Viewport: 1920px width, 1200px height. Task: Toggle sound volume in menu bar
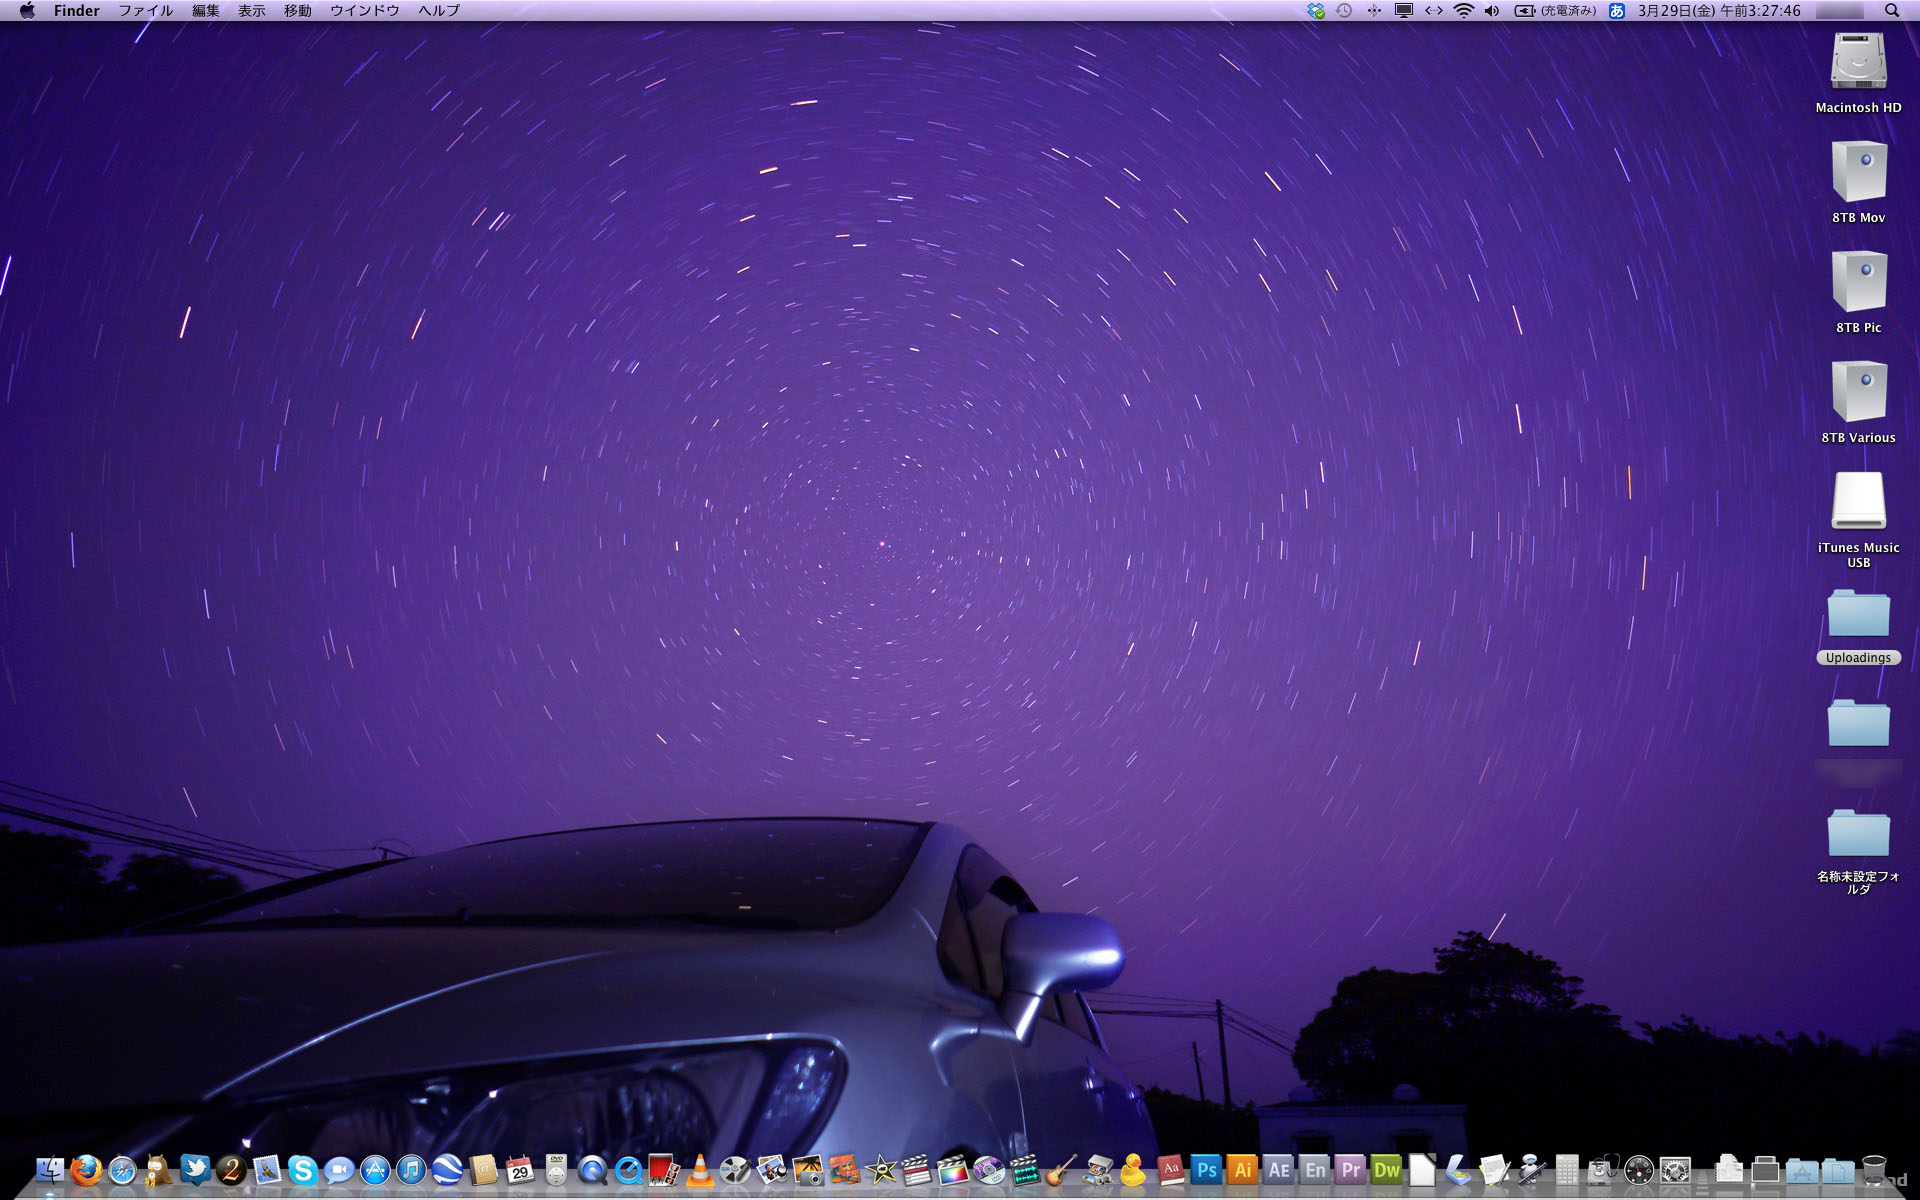pyautogui.click(x=1491, y=11)
